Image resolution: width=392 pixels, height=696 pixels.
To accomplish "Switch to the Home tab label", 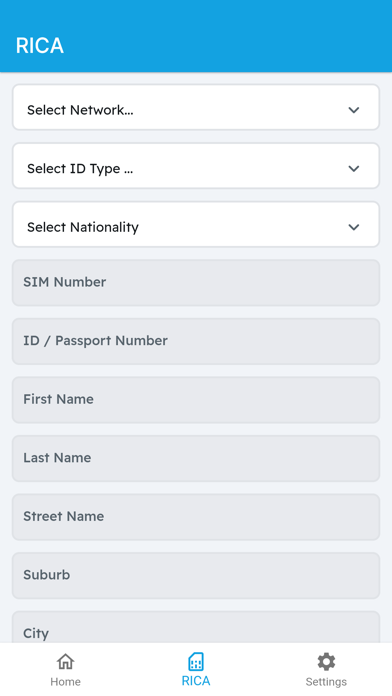I will [x=65, y=681].
